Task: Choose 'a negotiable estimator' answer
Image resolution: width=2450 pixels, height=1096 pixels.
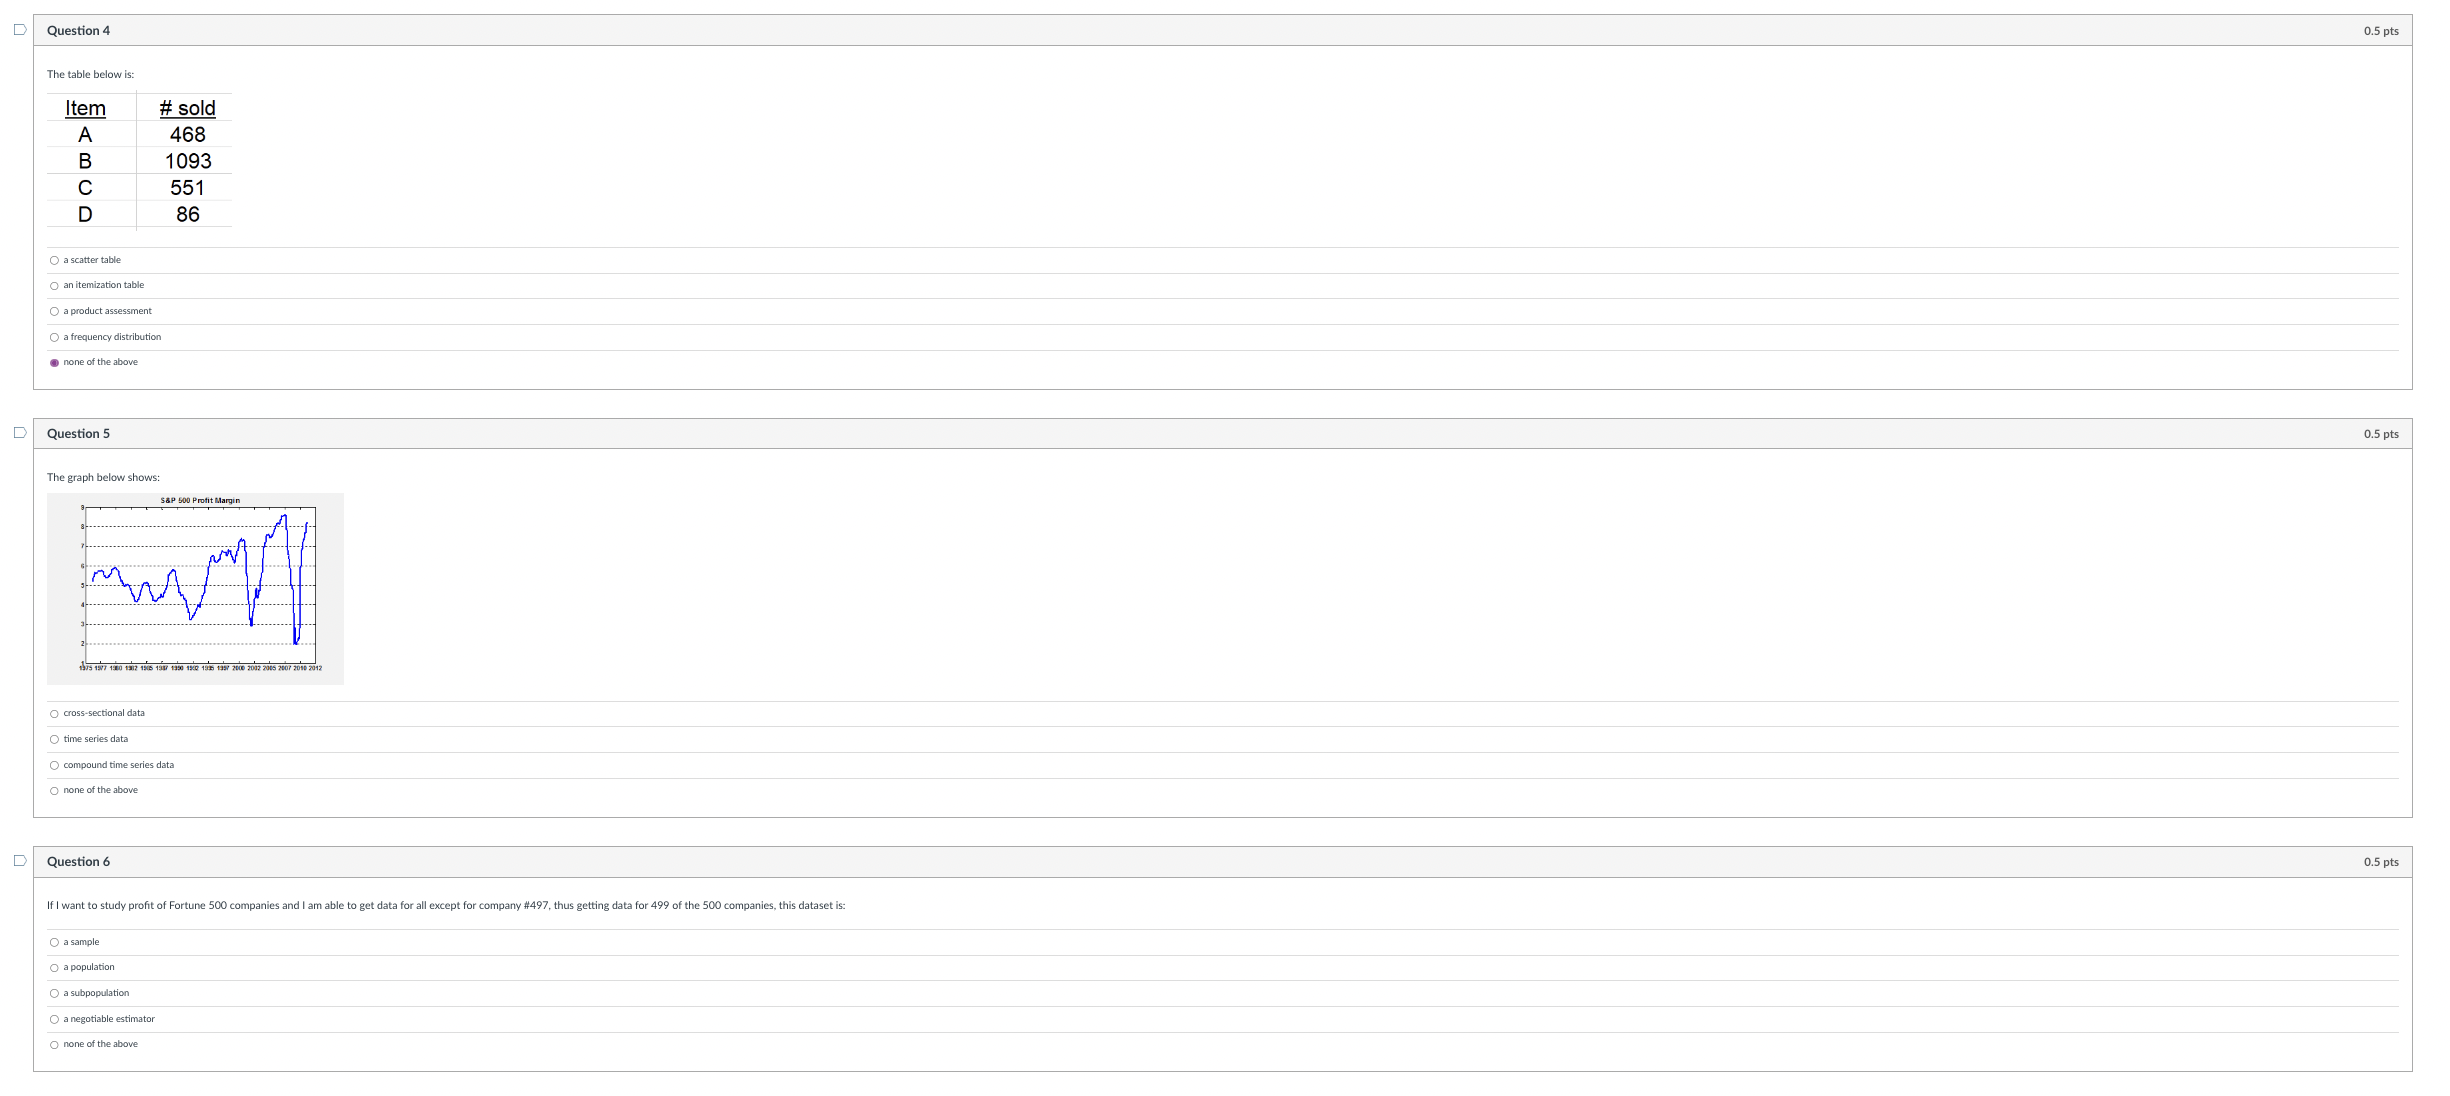Action: tap(54, 1019)
